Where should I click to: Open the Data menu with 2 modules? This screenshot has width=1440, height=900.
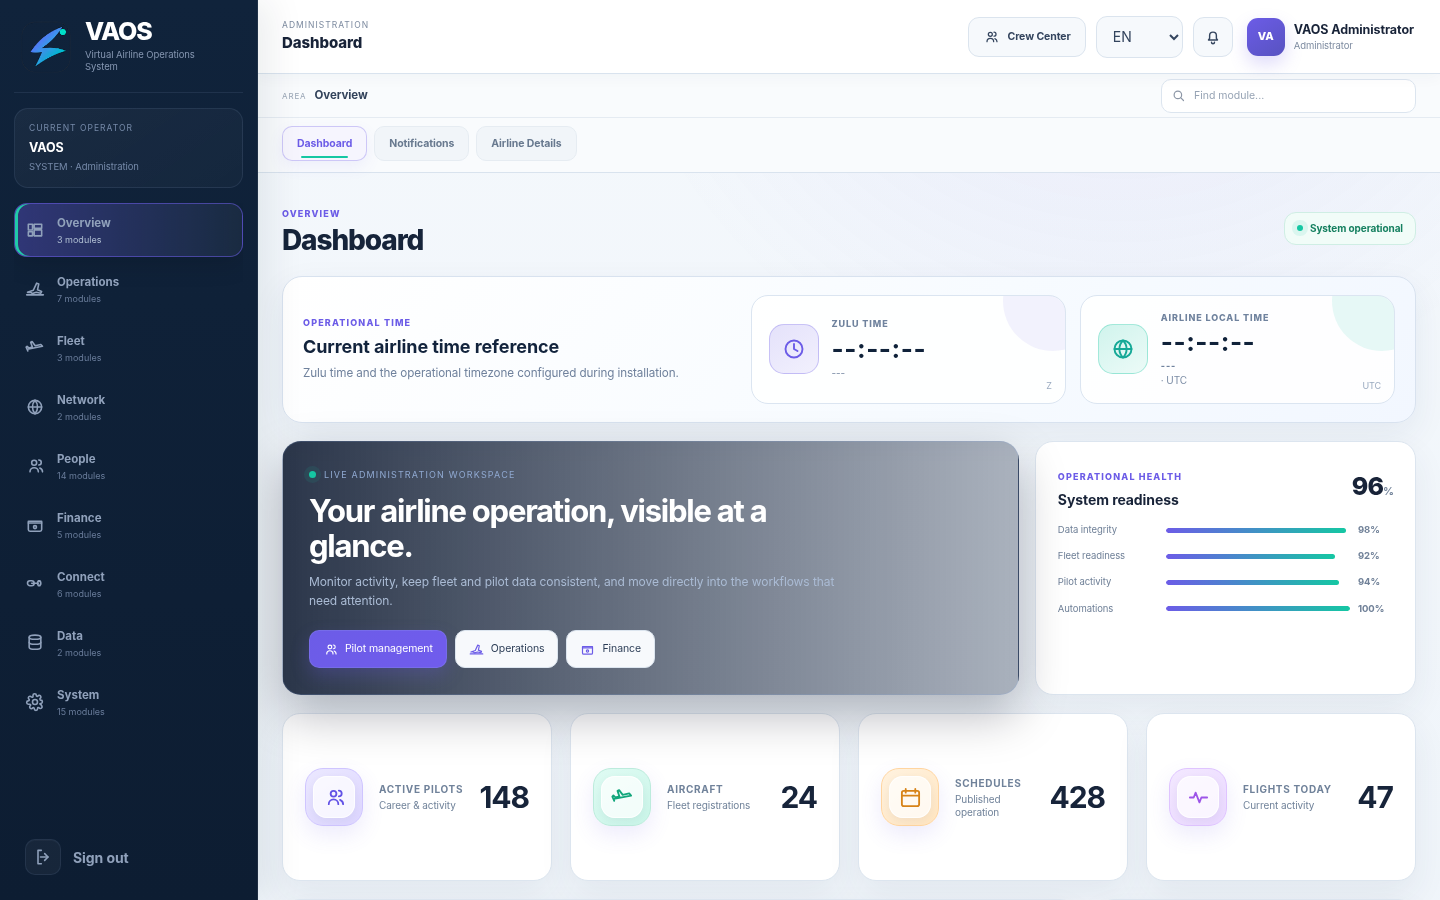coord(129,643)
